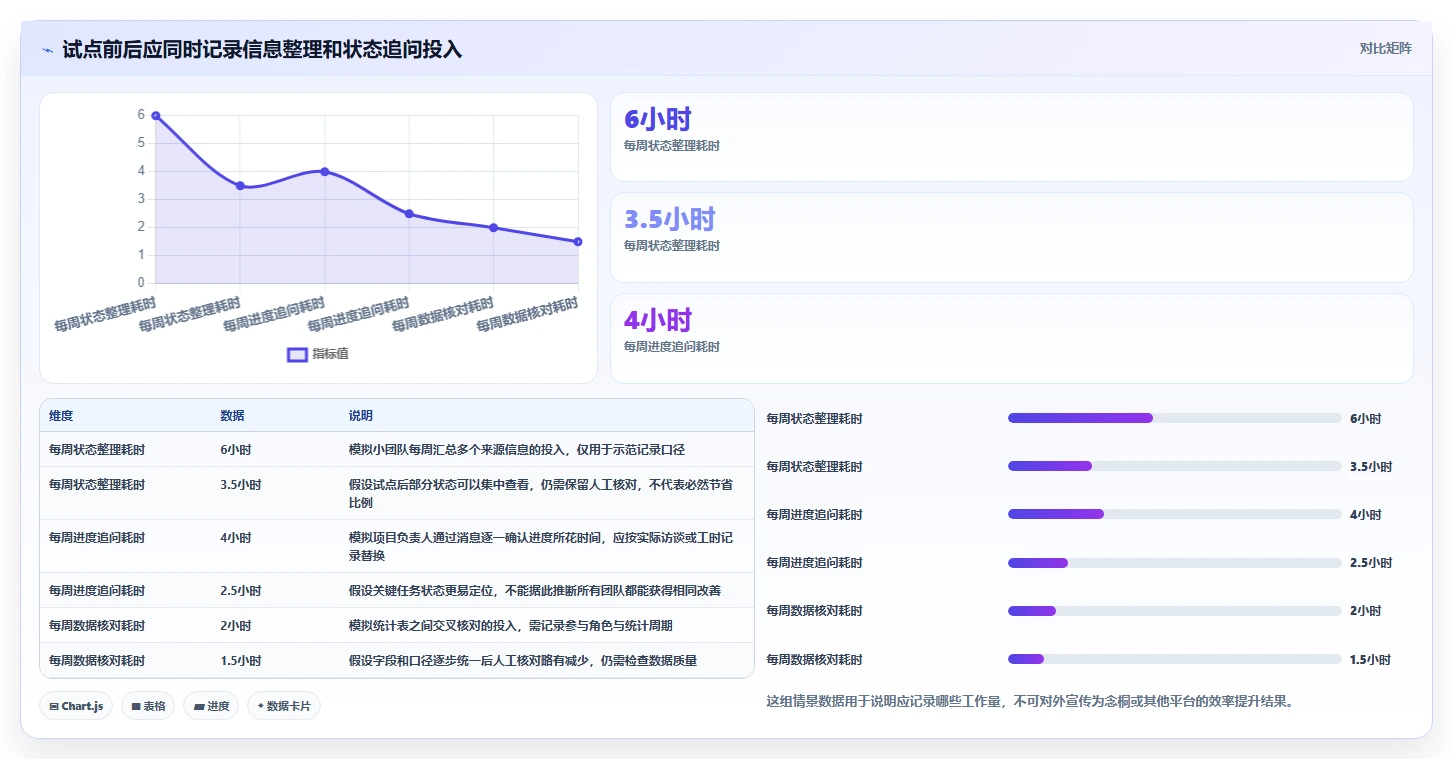
Task: Click description starting 假设关键任务状态更易定位
Action: pos(535,591)
